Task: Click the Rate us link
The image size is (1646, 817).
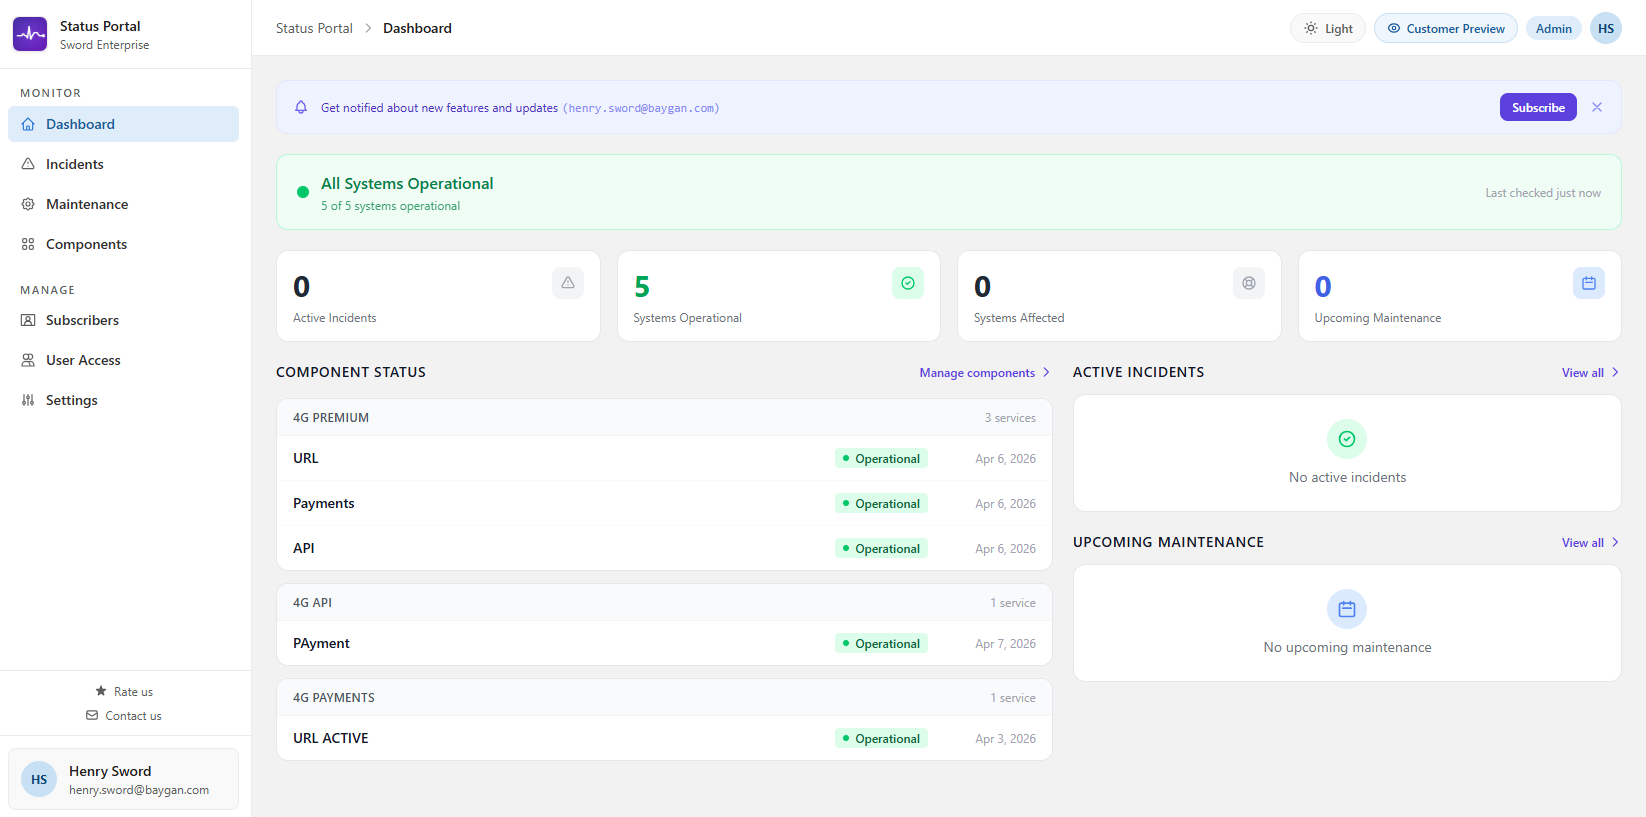Action: (124, 691)
